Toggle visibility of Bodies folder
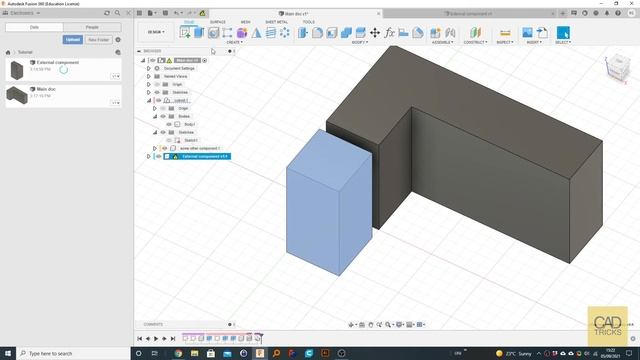Screen dimensions: 640x360 click(x=163, y=116)
